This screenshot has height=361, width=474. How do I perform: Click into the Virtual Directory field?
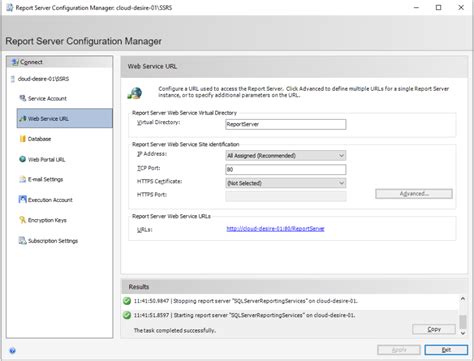tap(286, 124)
